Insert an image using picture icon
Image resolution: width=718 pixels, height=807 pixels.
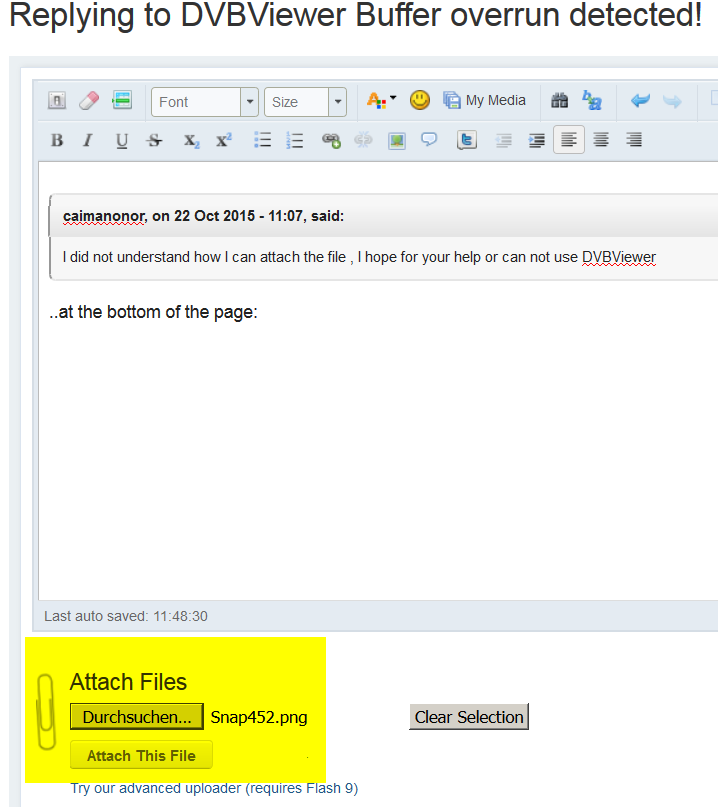tap(397, 141)
